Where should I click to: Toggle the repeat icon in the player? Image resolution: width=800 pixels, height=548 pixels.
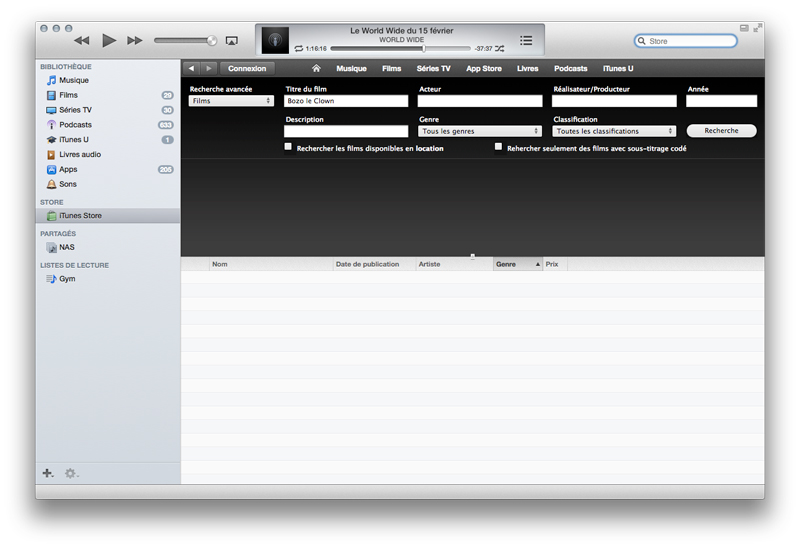click(298, 48)
